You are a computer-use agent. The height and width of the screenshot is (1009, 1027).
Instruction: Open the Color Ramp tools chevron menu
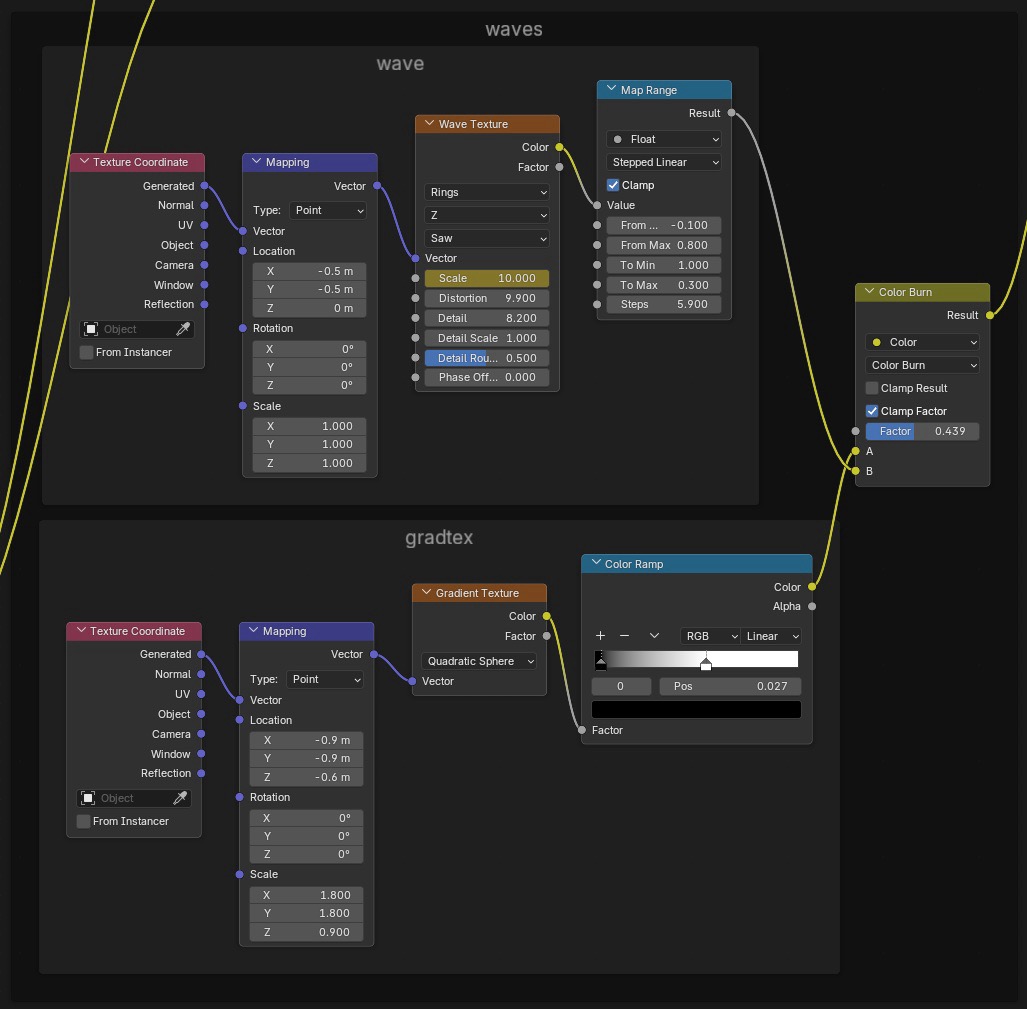pyautogui.click(x=654, y=636)
